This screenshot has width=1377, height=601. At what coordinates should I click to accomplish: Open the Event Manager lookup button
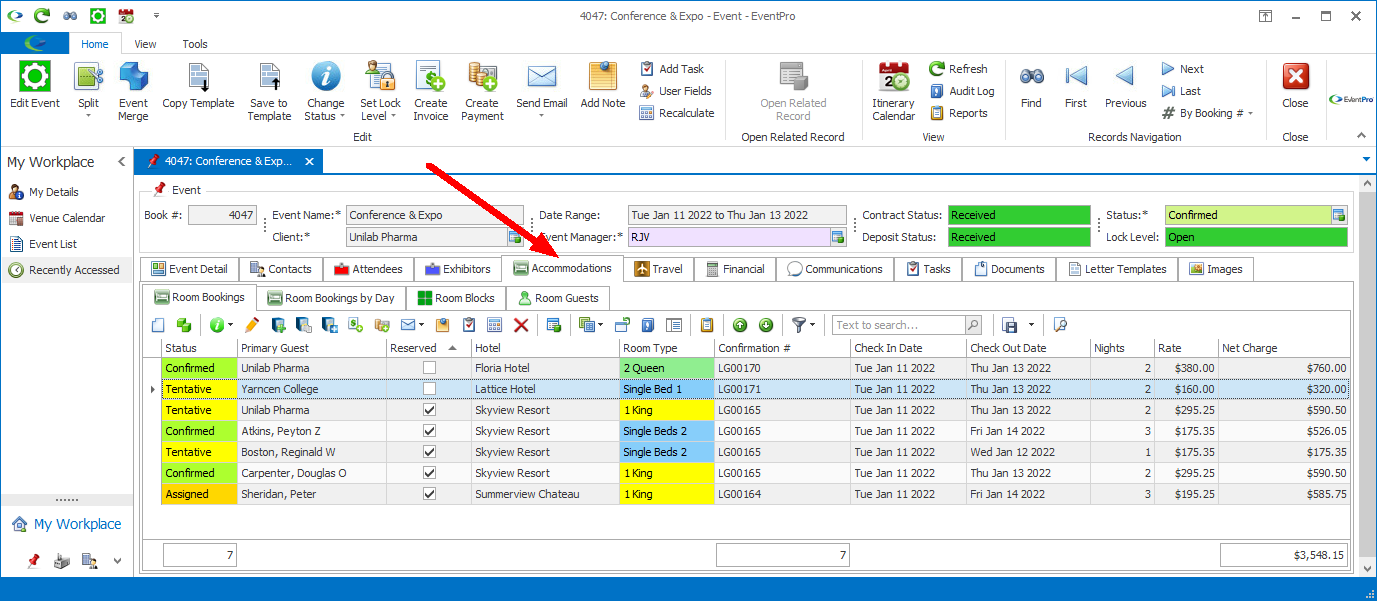838,237
